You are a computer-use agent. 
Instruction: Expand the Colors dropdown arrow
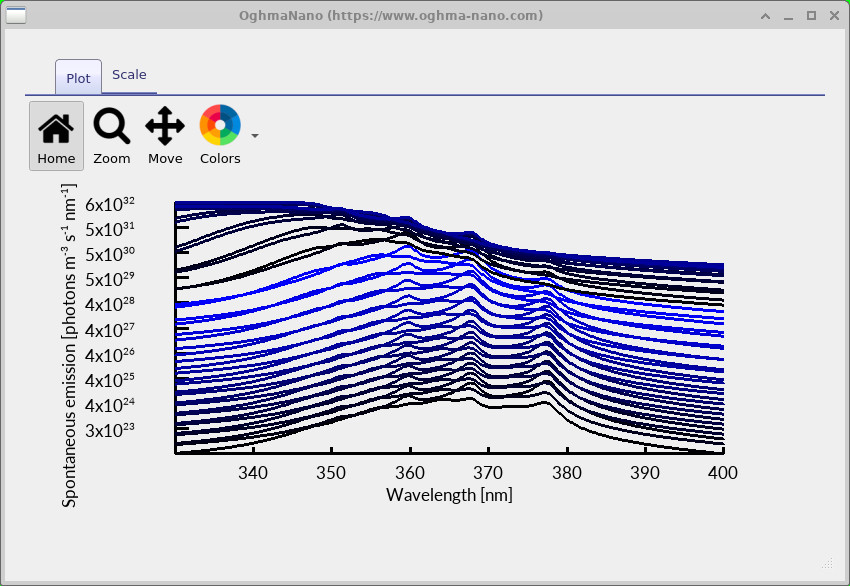pos(255,136)
